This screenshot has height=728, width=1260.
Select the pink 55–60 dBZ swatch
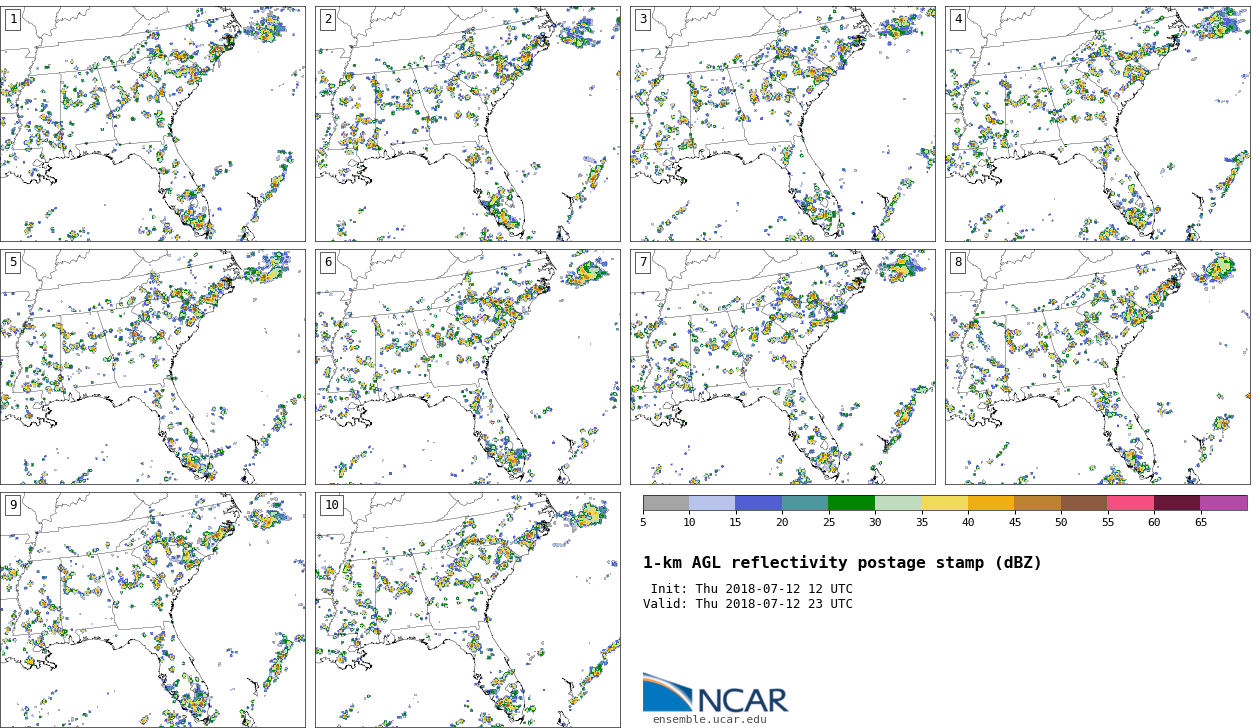click(1130, 503)
